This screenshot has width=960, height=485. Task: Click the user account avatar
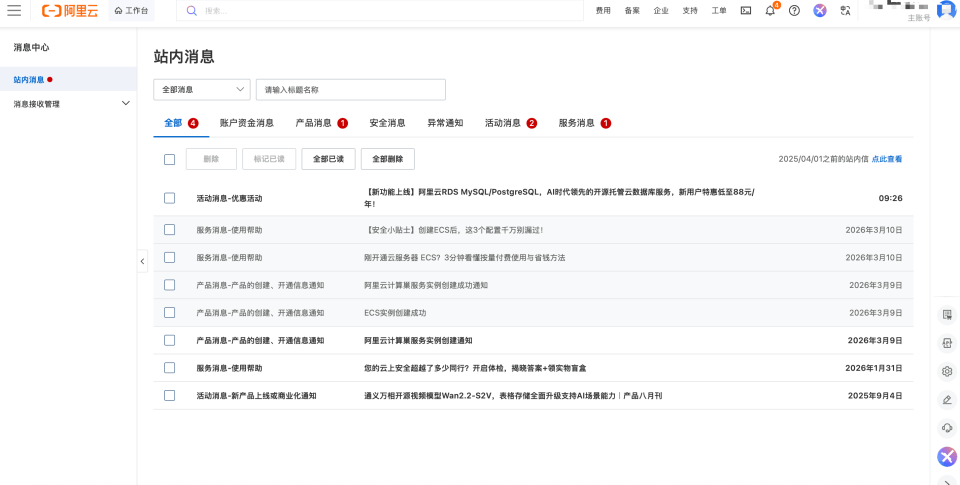(945, 10)
